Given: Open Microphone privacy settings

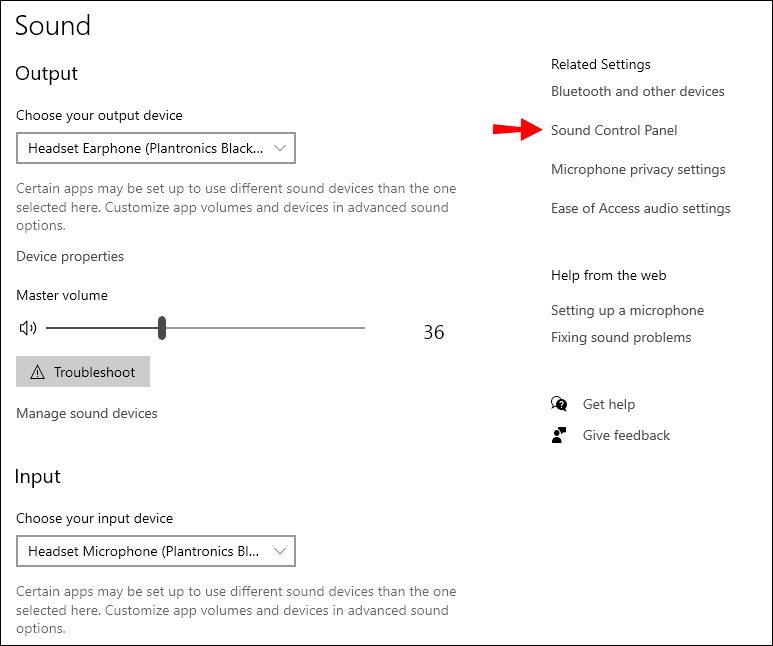Looking at the screenshot, I should click(638, 169).
